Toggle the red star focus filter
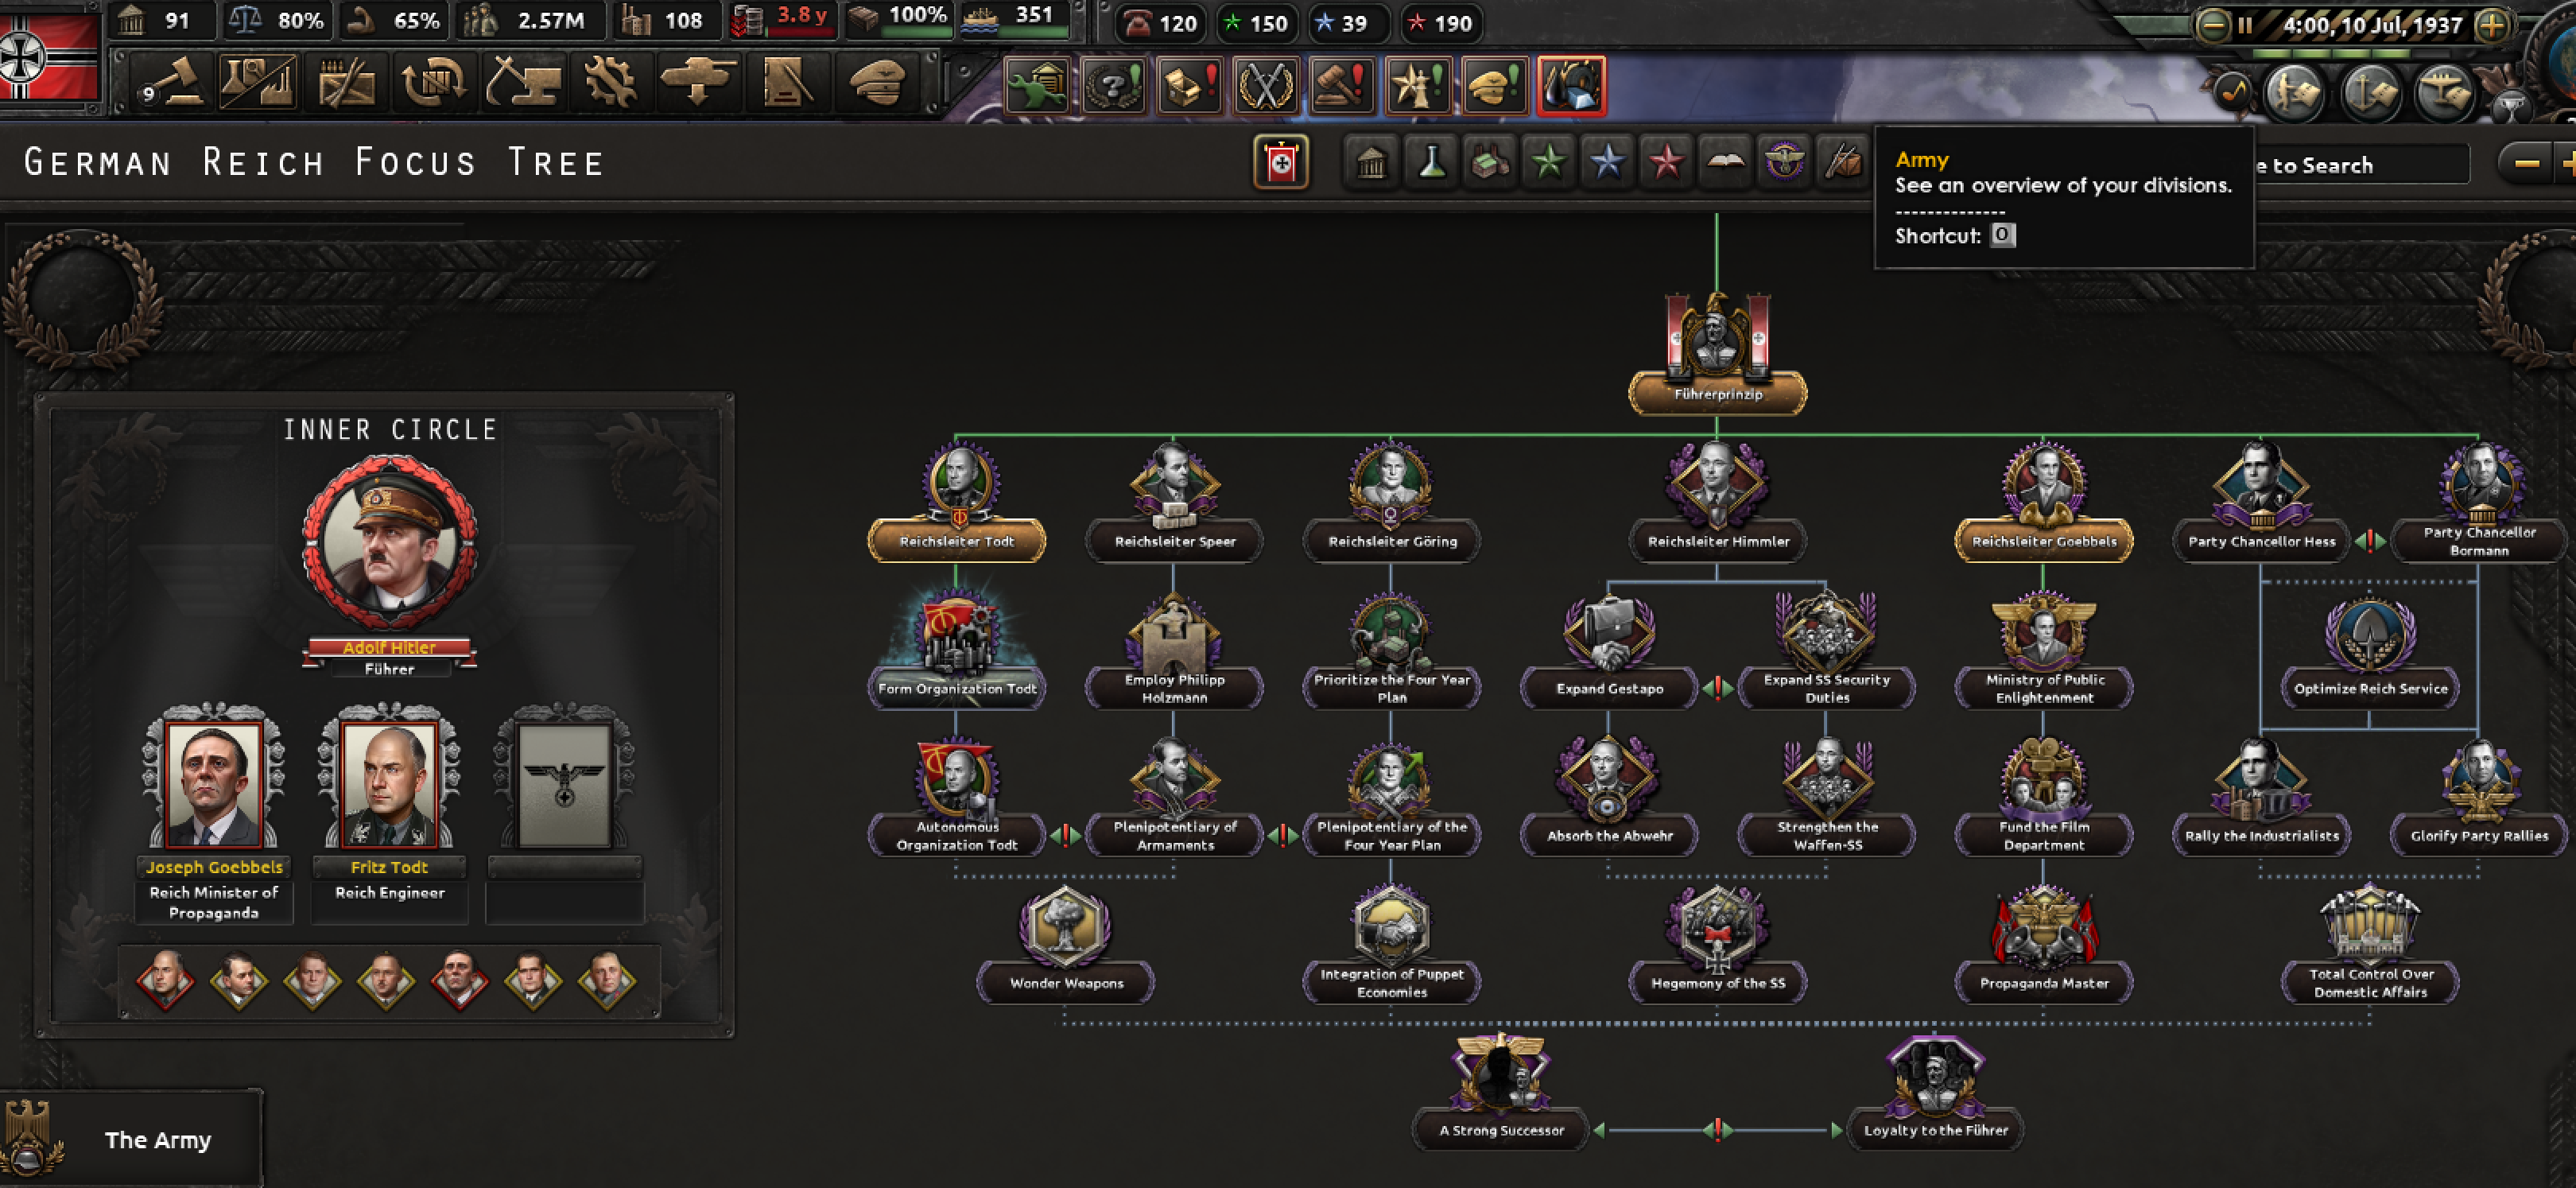The height and width of the screenshot is (1188, 2576). (x=1666, y=161)
